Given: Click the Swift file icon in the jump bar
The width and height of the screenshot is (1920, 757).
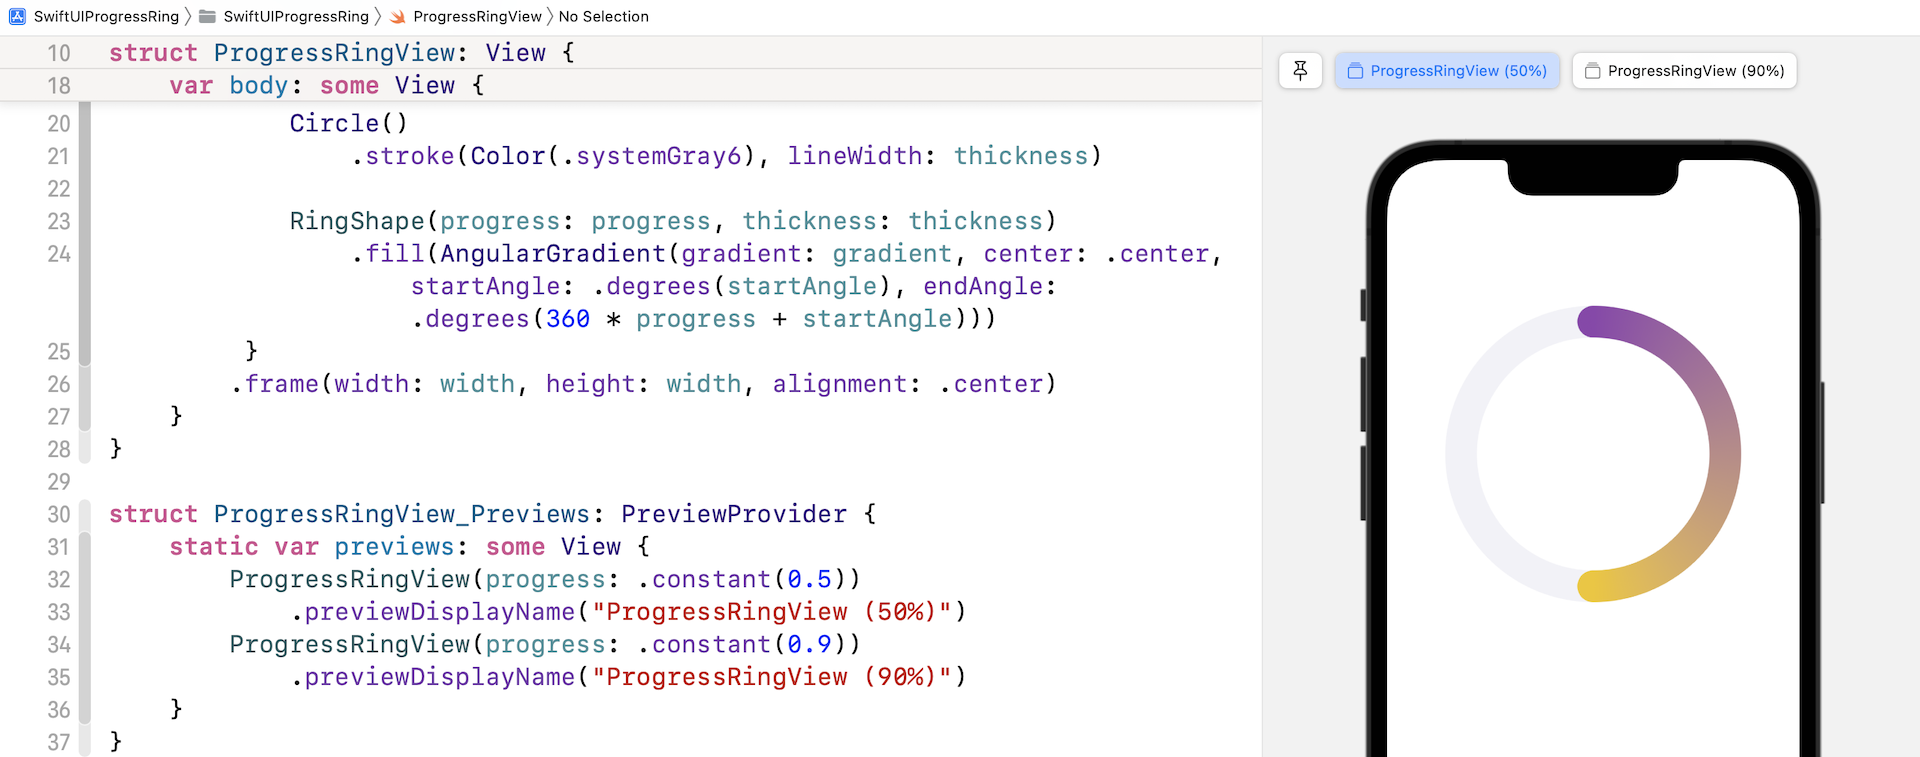Looking at the screenshot, I should point(398,16).
